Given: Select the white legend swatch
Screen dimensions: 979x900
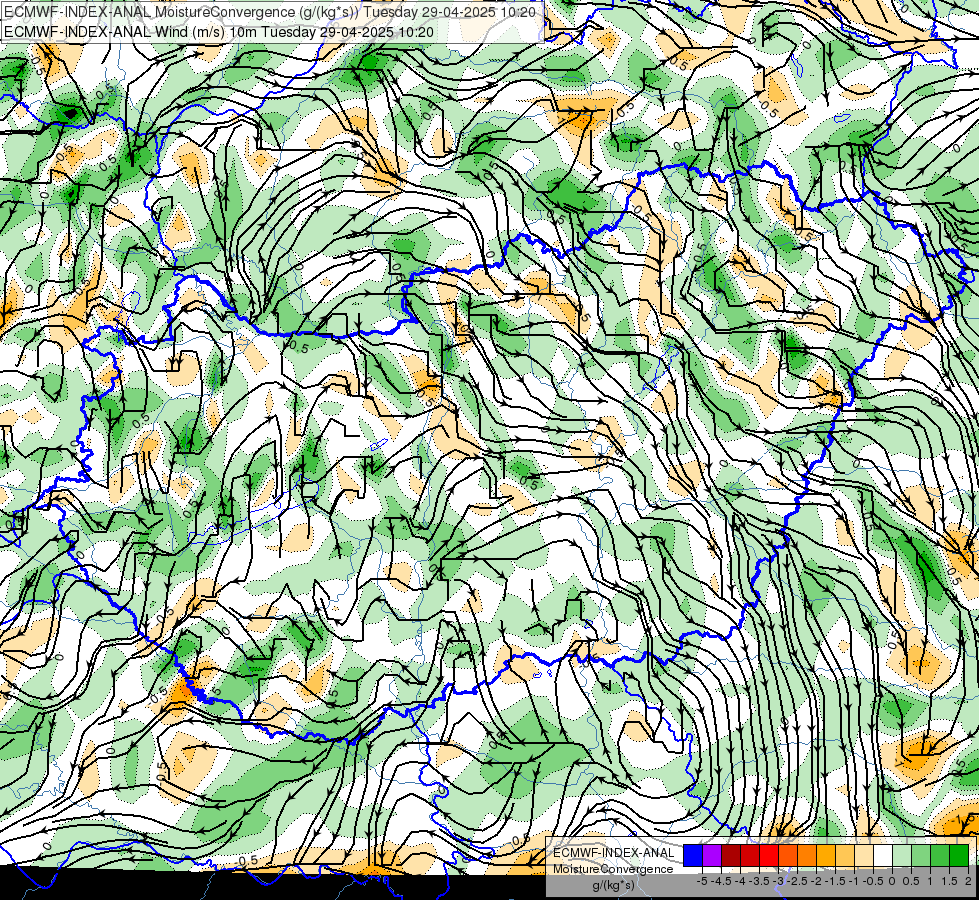Looking at the screenshot, I should tap(883, 855).
